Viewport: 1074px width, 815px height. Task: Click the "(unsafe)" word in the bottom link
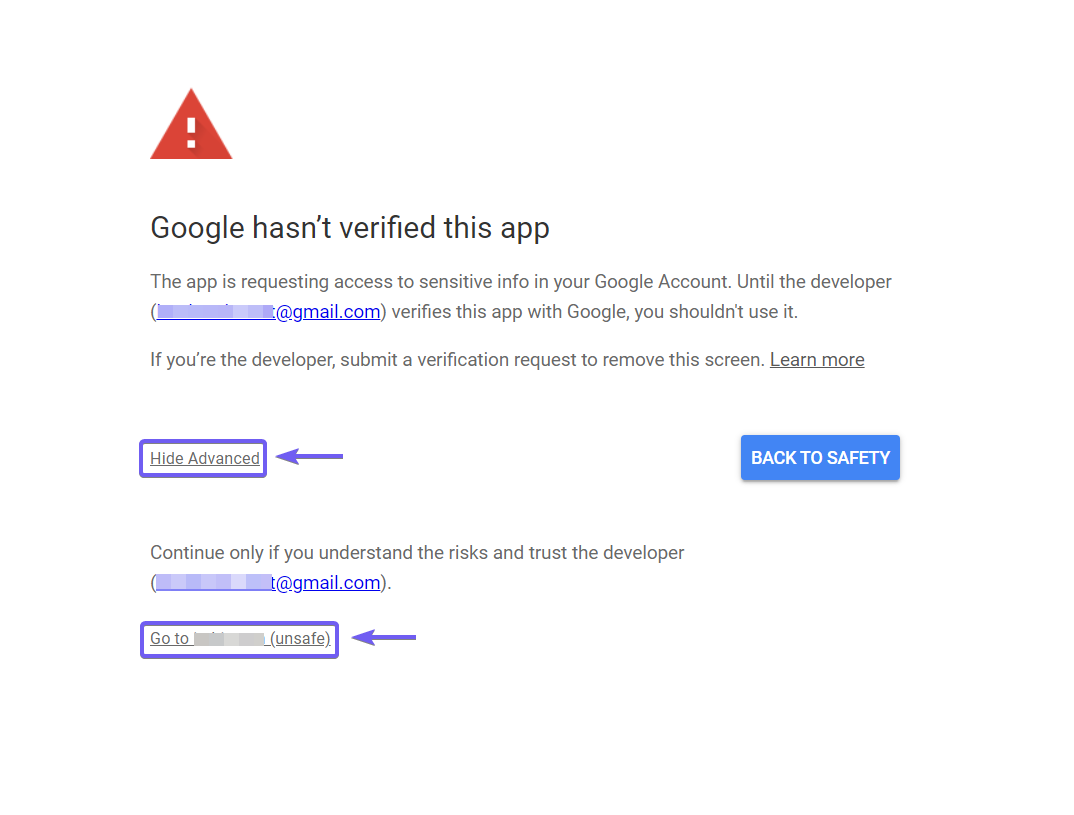pos(300,638)
